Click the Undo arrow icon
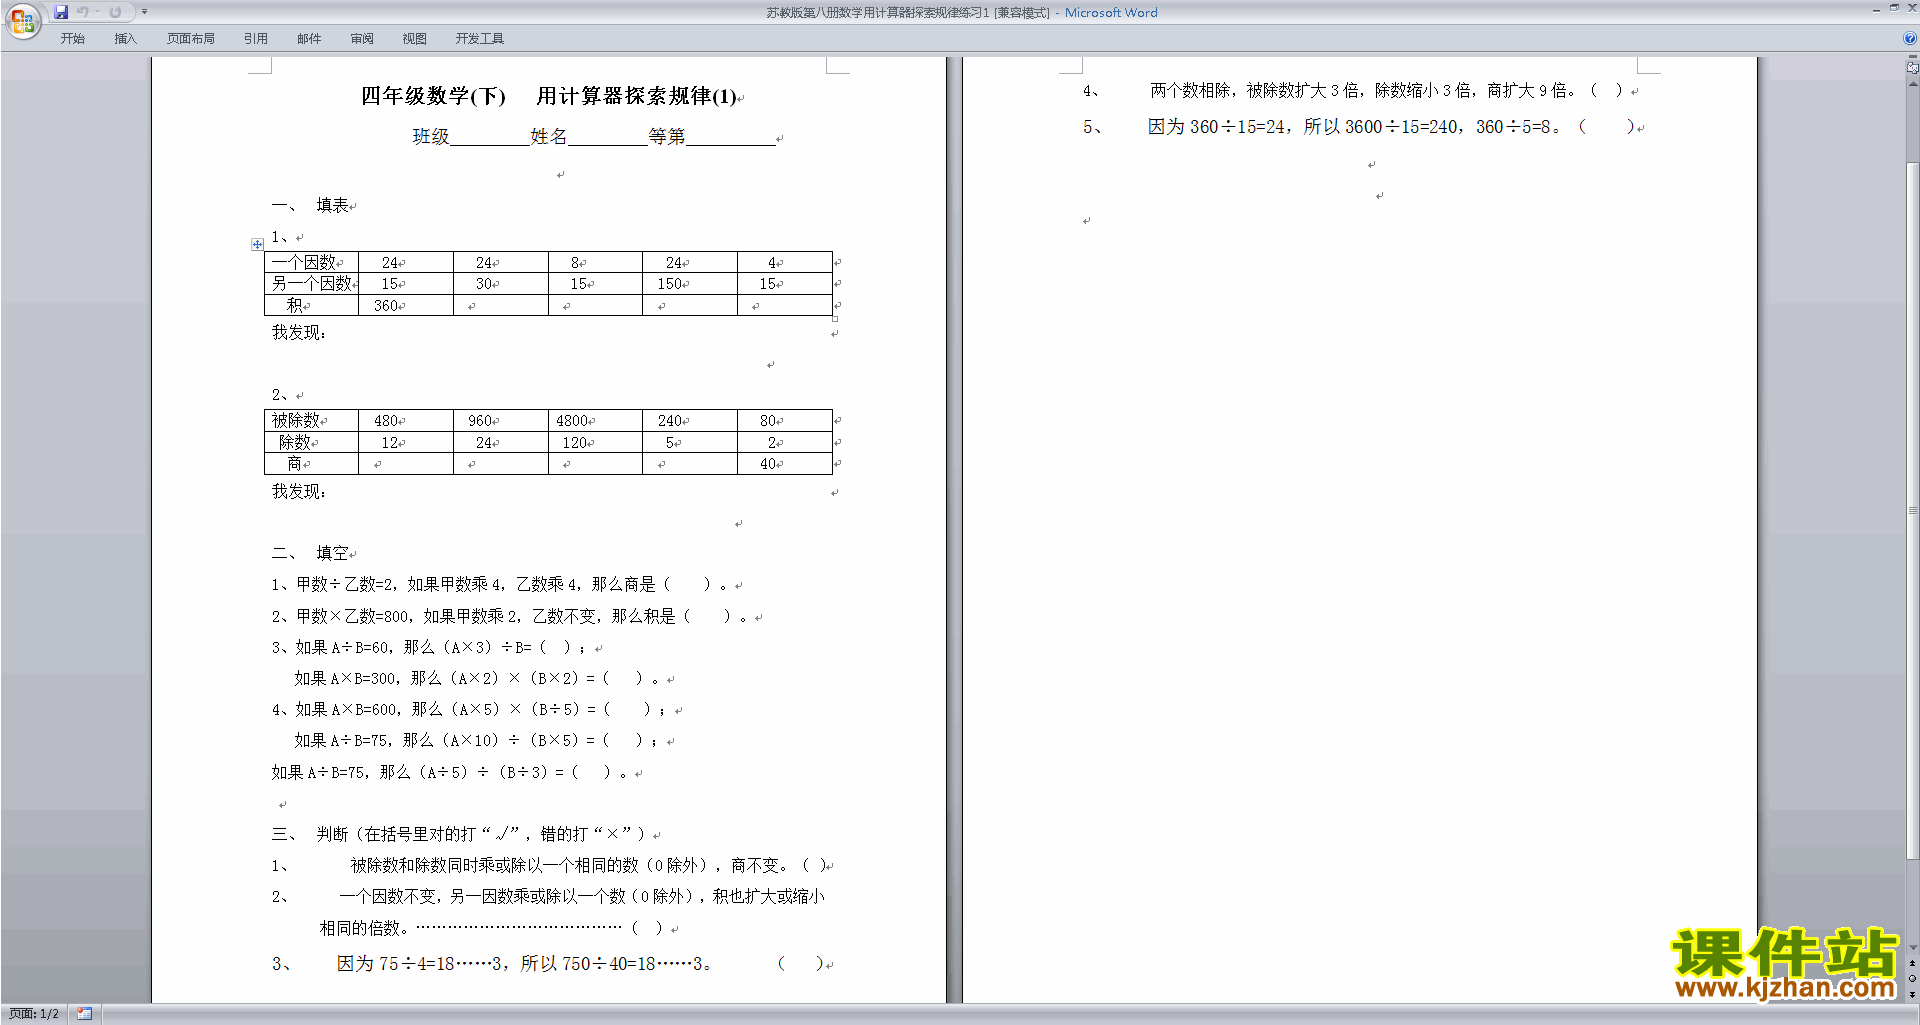The height and width of the screenshot is (1025, 1920). pyautogui.click(x=83, y=12)
